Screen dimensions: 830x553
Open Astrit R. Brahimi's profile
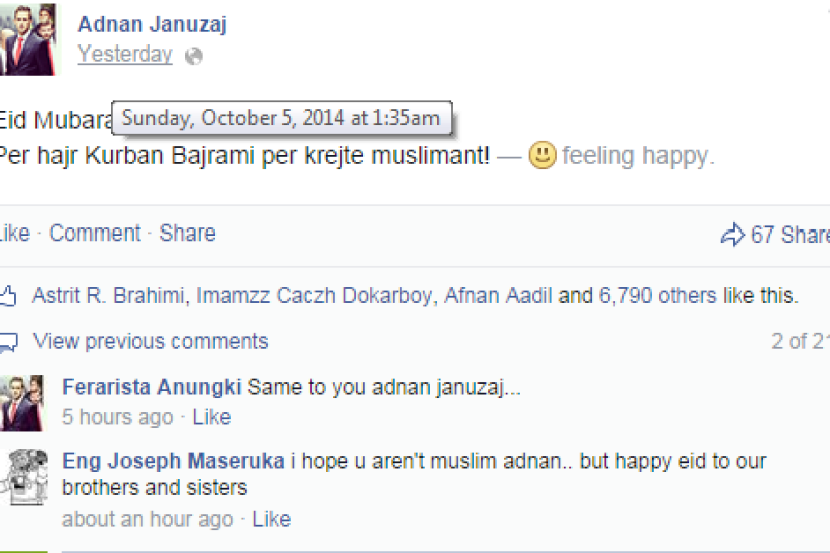click(x=108, y=295)
